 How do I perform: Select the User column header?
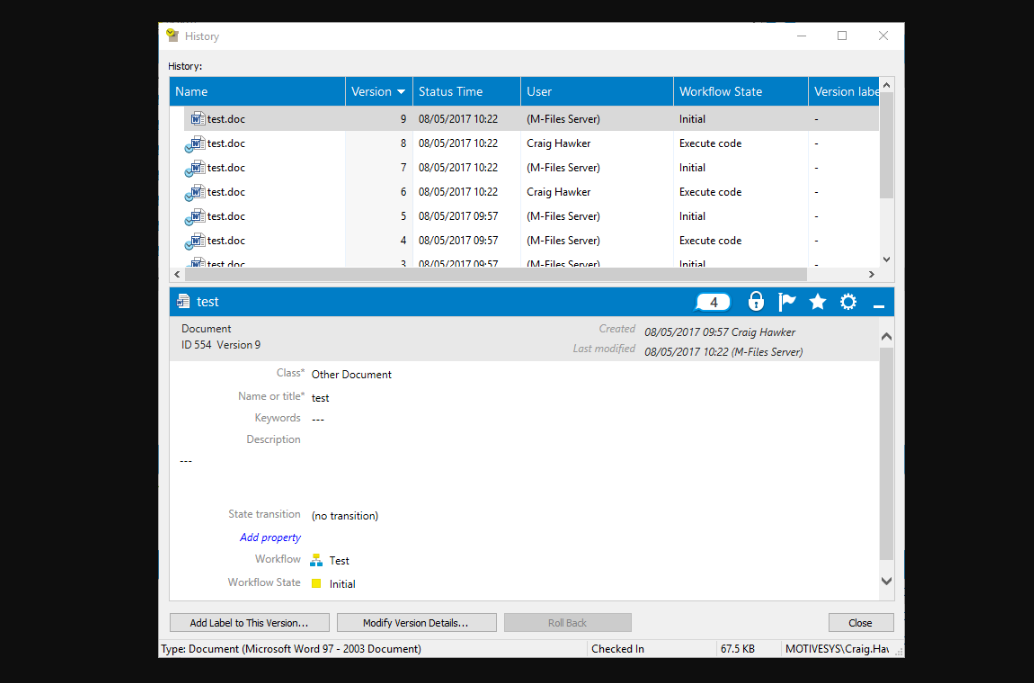coord(540,91)
